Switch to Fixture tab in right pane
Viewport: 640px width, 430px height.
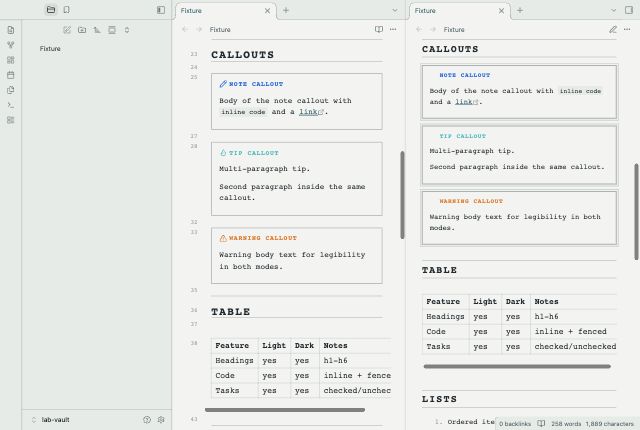[425, 11]
